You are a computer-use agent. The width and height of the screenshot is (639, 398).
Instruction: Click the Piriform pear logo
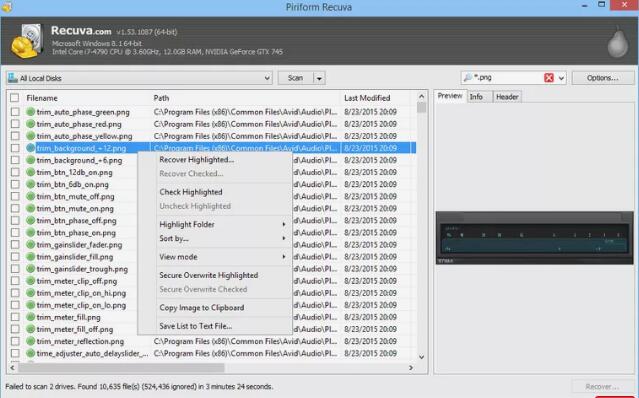[x=617, y=42]
